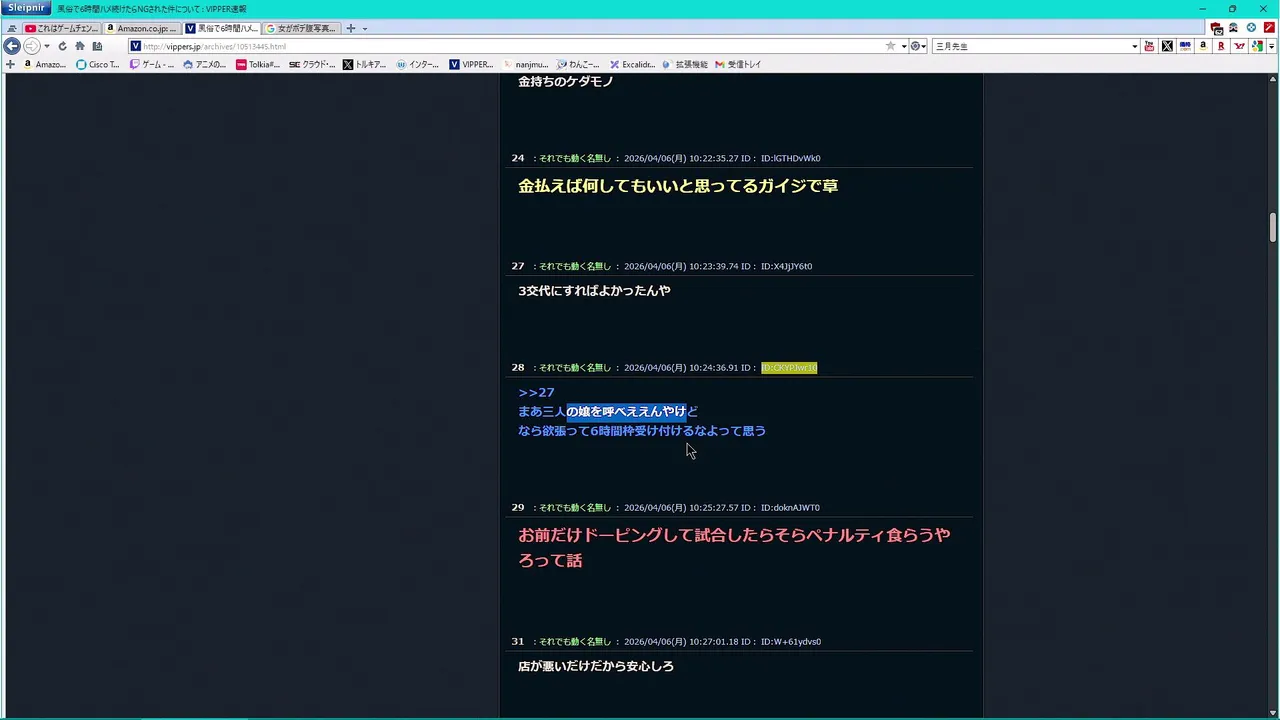Image resolution: width=1280 pixels, height=720 pixels.
Task: Switch to the YouTube tab これはゲームチェン
Action: 62,28
